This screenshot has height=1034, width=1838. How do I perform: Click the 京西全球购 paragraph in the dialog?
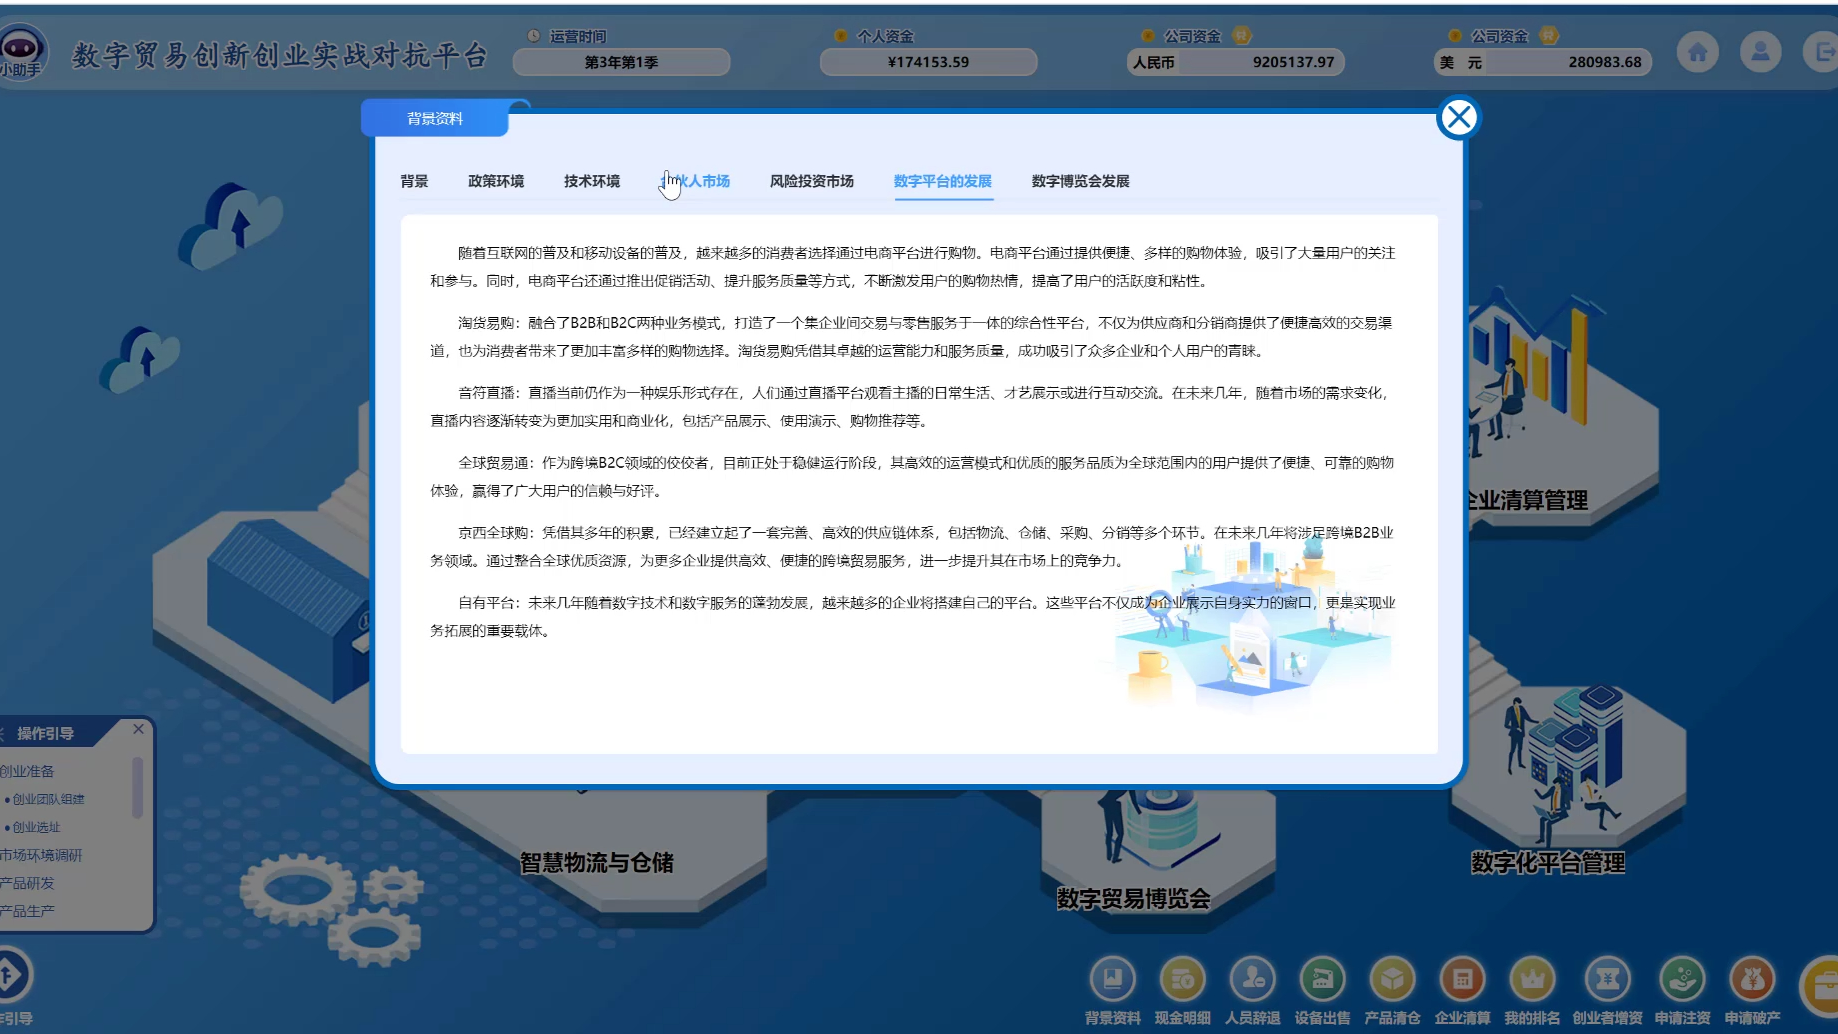click(911, 547)
